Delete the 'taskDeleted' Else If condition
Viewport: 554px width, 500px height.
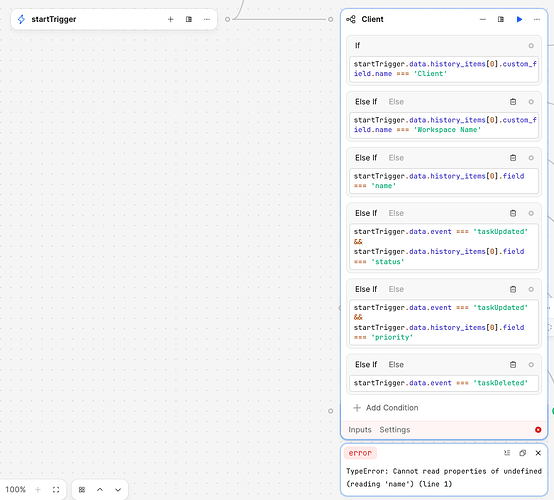click(x=513, y=365)
